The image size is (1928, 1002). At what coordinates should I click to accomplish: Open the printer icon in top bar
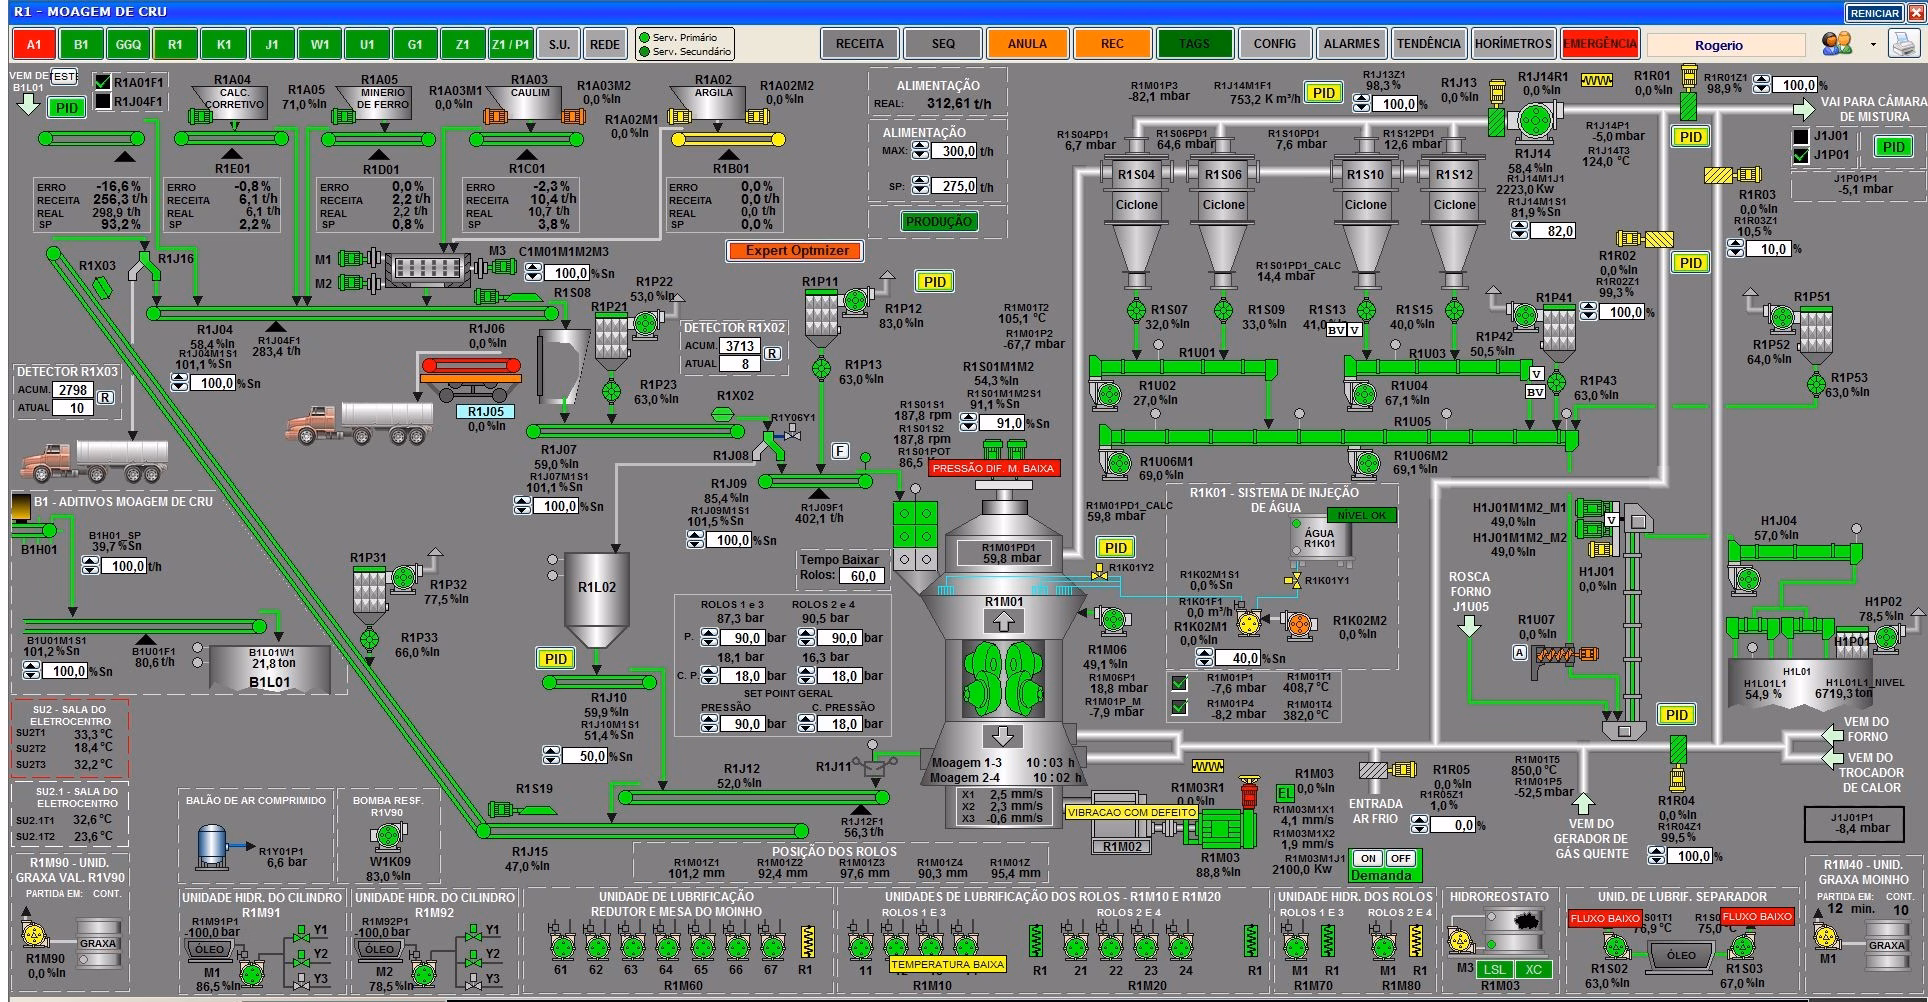[1902, 43]
